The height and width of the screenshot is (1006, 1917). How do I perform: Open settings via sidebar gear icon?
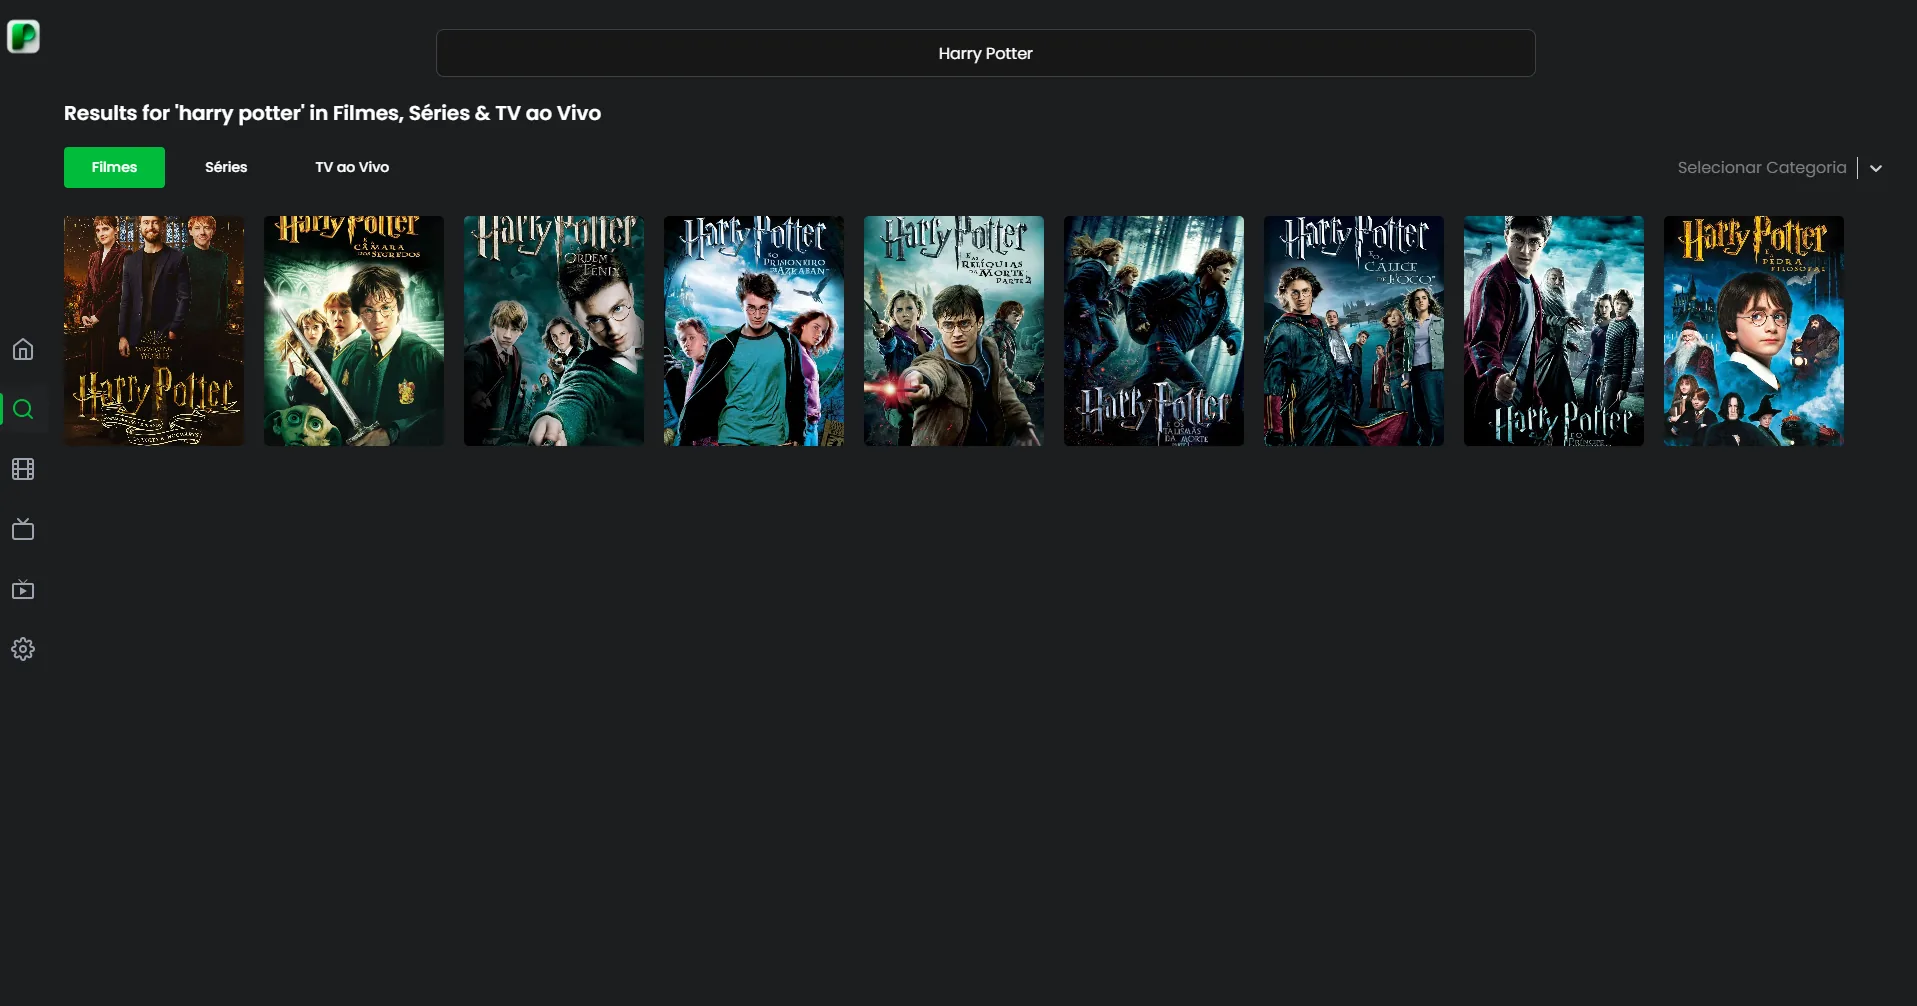point(23,649)
